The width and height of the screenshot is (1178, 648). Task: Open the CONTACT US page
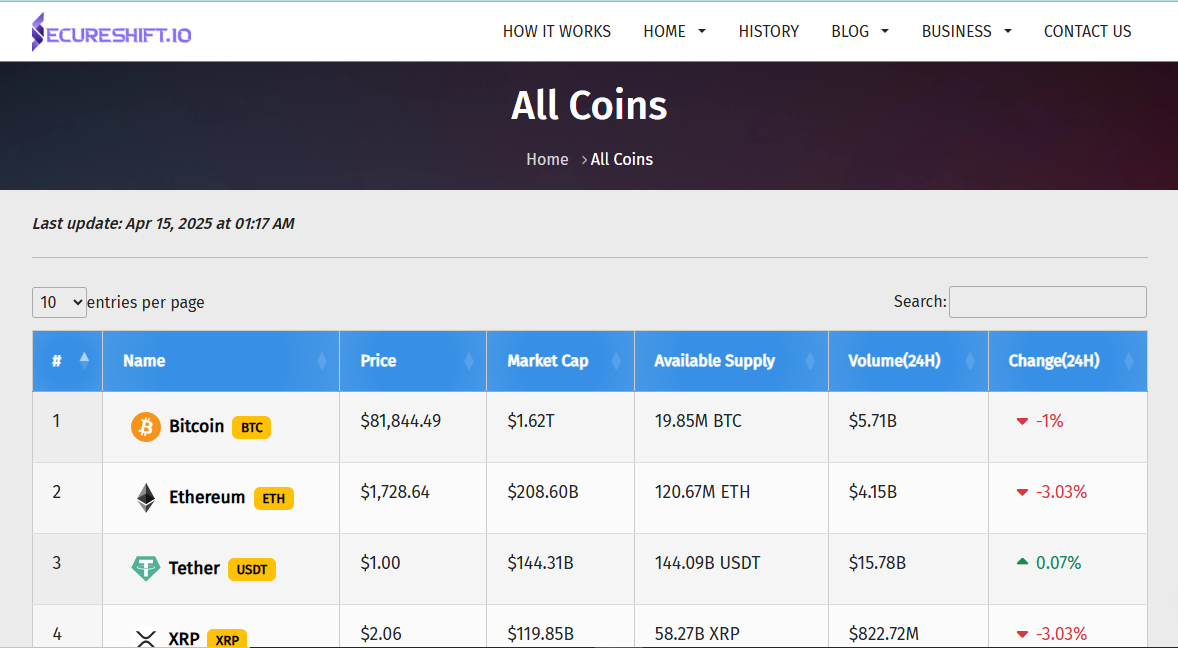click(1087, 32)
